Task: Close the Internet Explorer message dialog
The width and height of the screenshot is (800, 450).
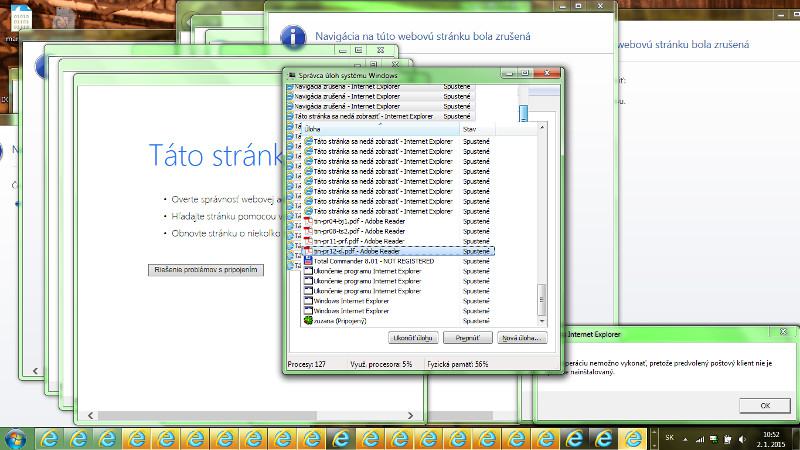Action: (x=783, y=332)
